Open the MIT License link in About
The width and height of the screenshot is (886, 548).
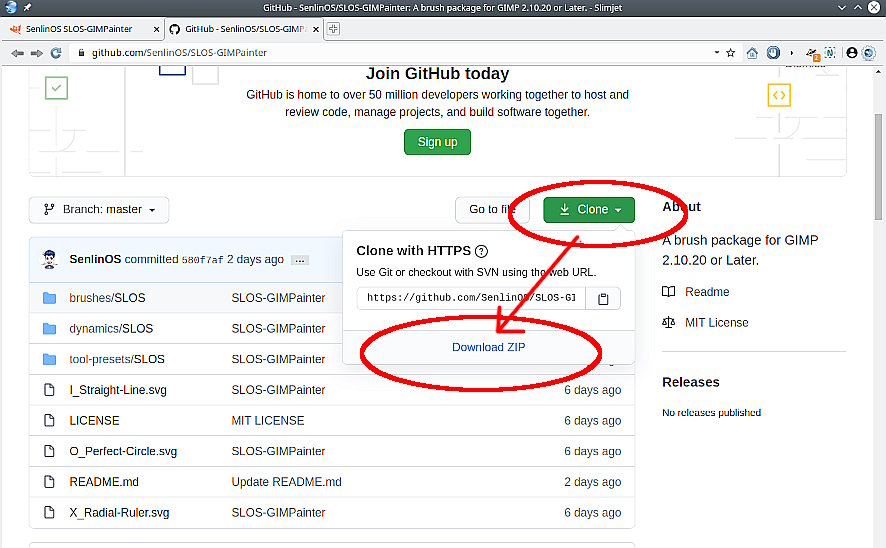click(x=716, y=323)
